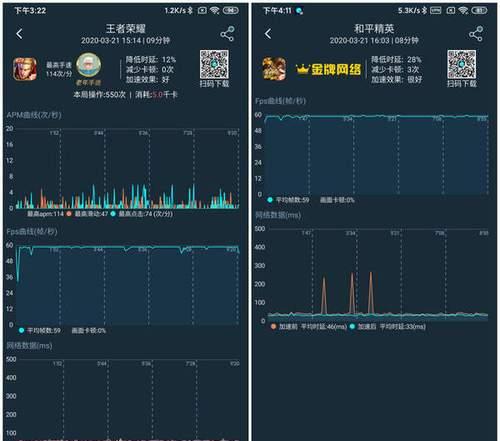Tap 最高apm:114 legend label
Screen dimensions: 500x441
tap(45, 214)
